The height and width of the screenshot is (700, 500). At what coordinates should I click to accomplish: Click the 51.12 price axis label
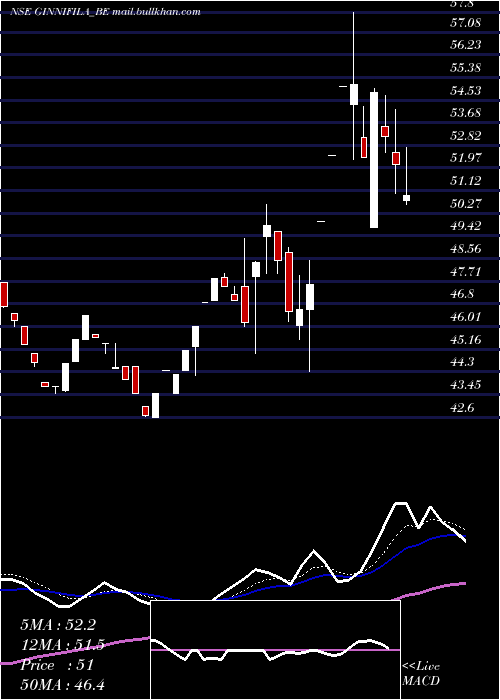pyautogui.click(x=466, y=181)
